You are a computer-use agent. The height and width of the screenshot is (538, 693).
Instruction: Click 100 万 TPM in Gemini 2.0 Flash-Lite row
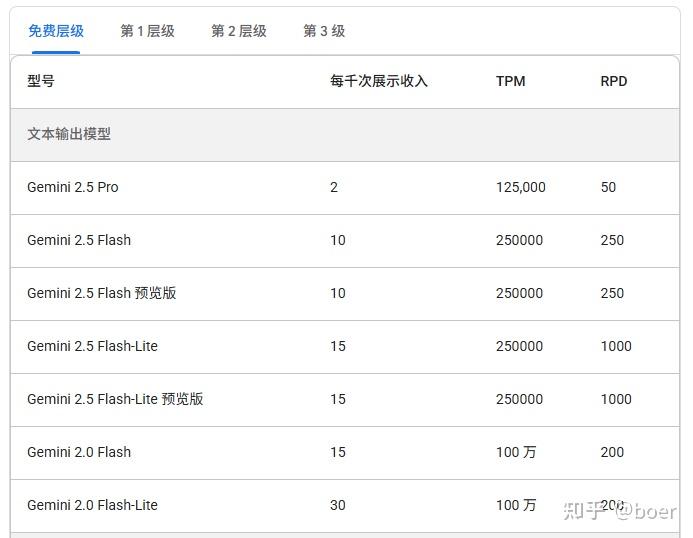pos(516,505)
